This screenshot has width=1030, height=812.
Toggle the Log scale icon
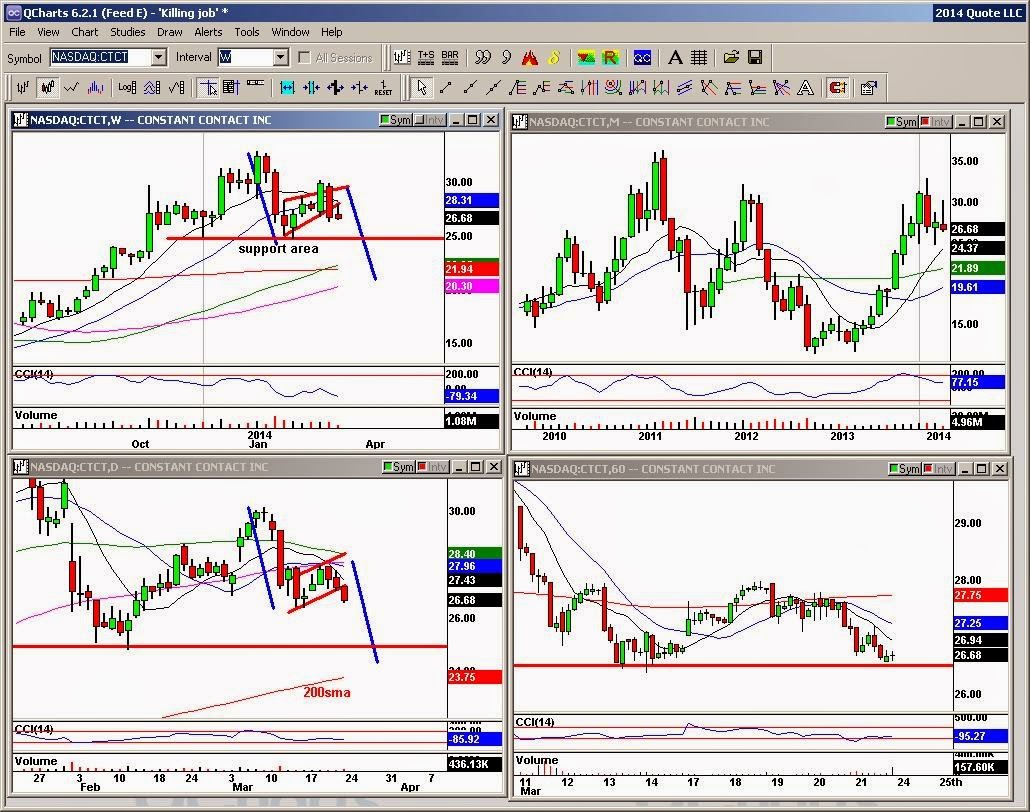click(x=127, y=87)
